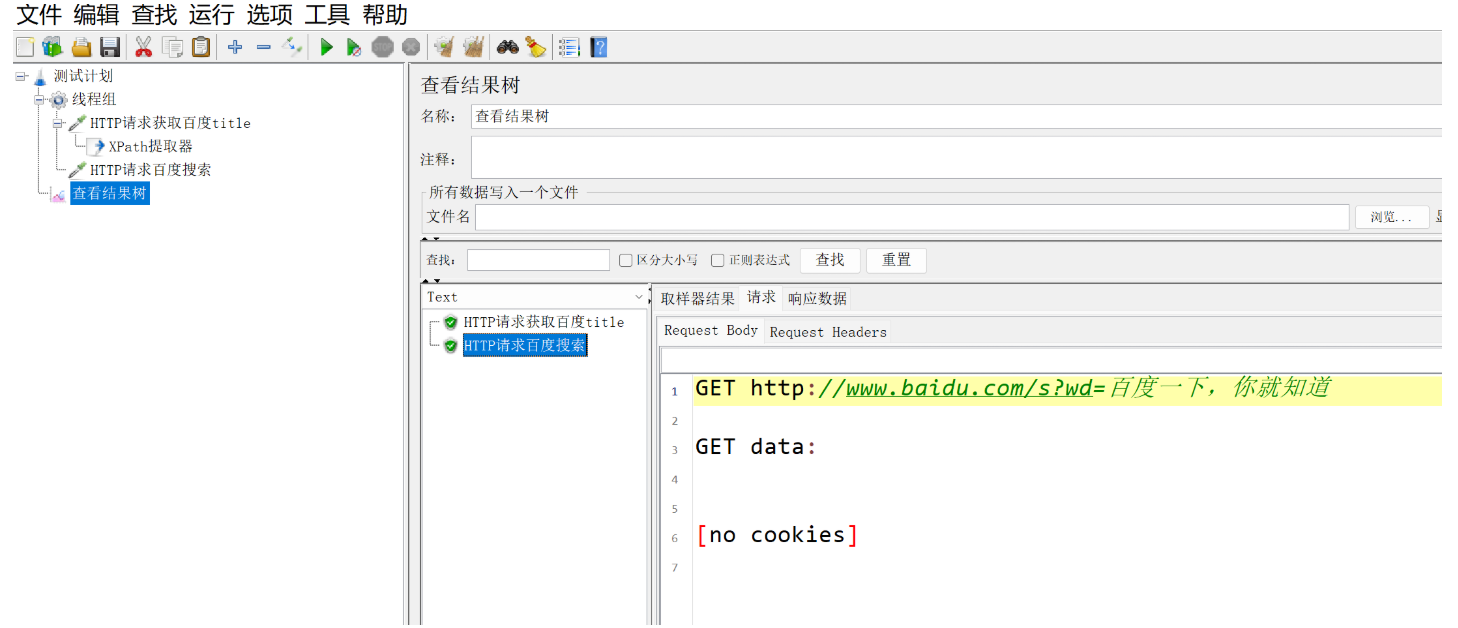Open the 运行 menu

coord(211,15)
